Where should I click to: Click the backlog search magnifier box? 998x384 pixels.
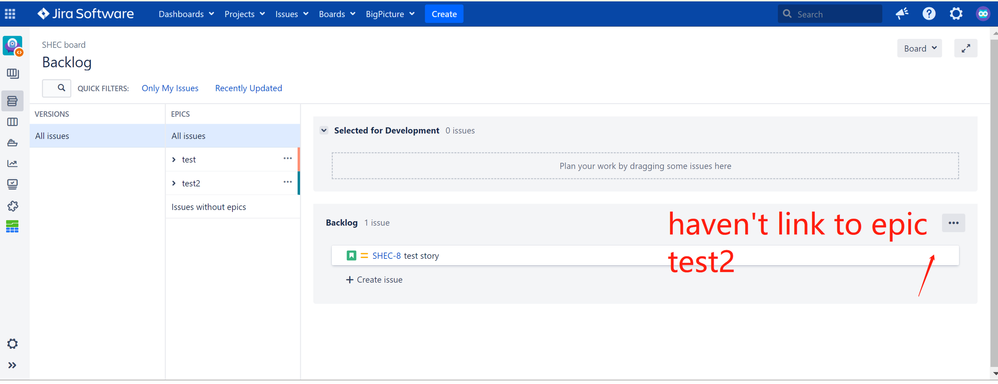[x=57, y=88]
